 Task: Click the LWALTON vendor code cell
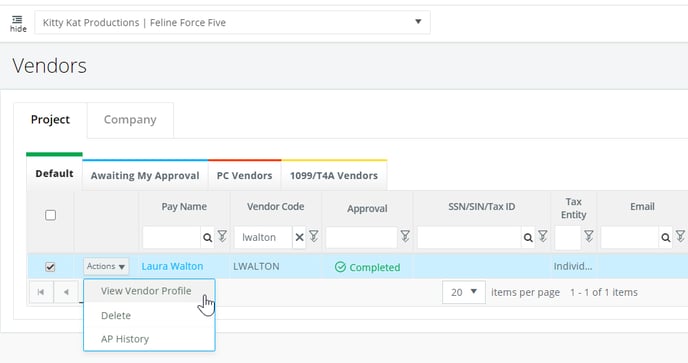coord(256,266)
